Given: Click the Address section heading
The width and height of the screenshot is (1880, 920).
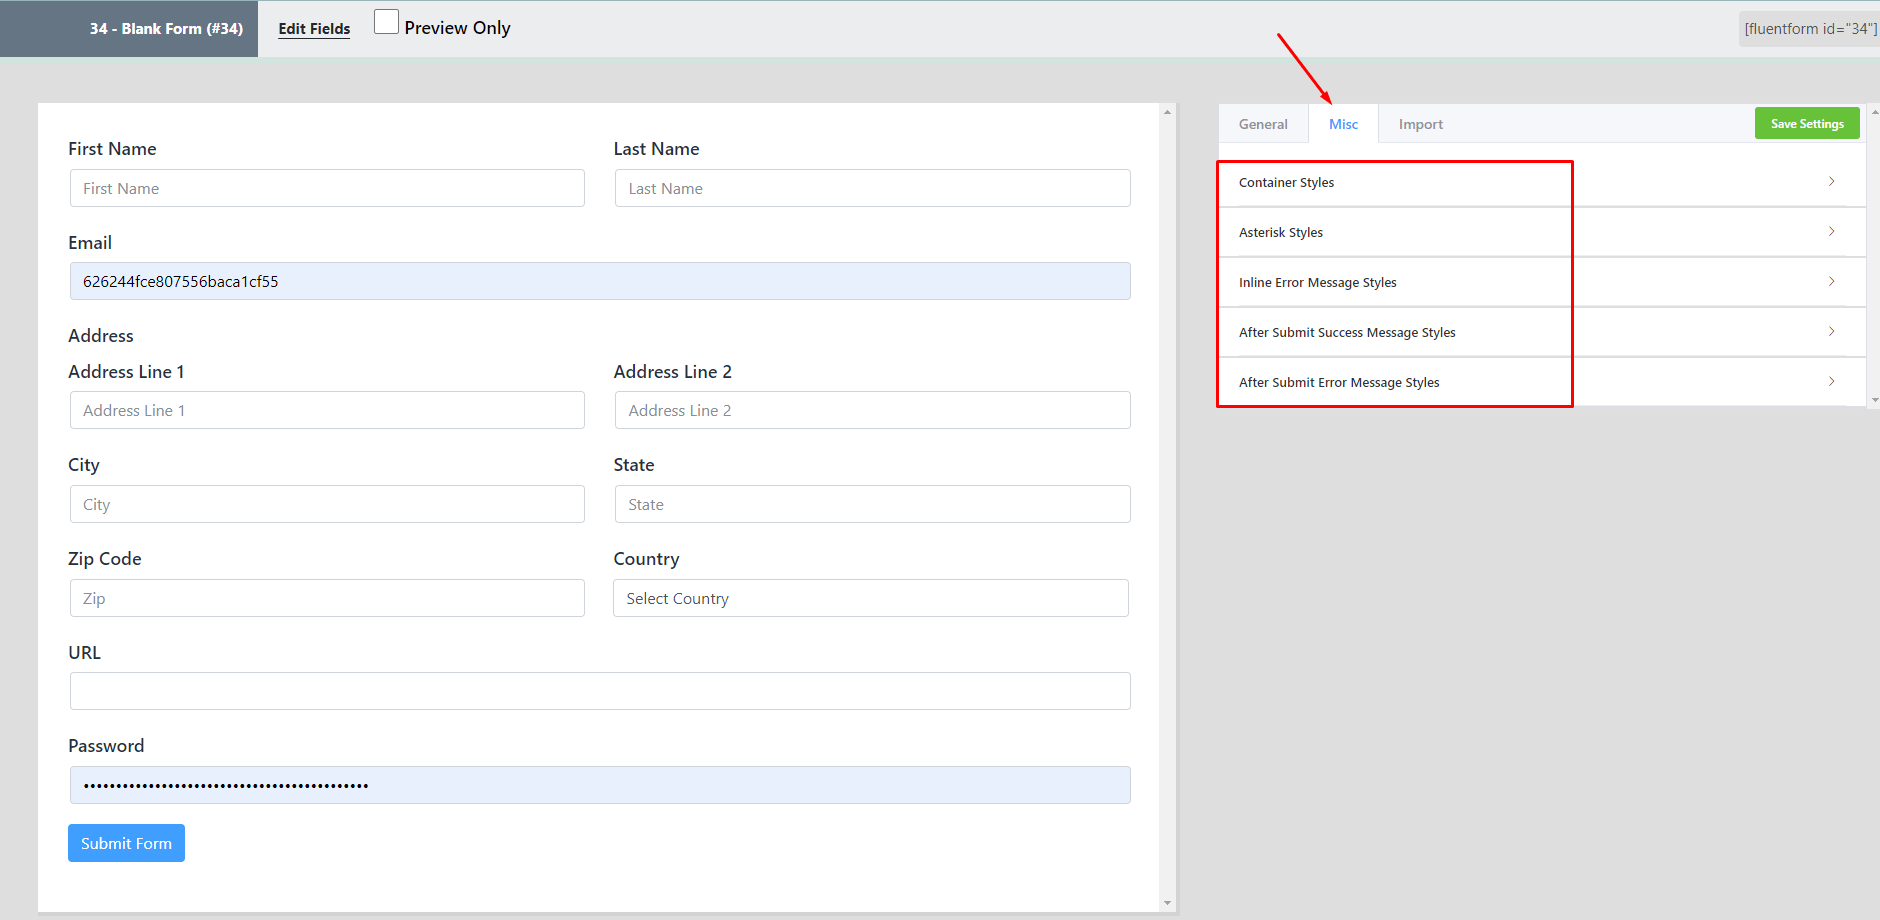Looking at the screenshot, I should (x=101, y=336).
